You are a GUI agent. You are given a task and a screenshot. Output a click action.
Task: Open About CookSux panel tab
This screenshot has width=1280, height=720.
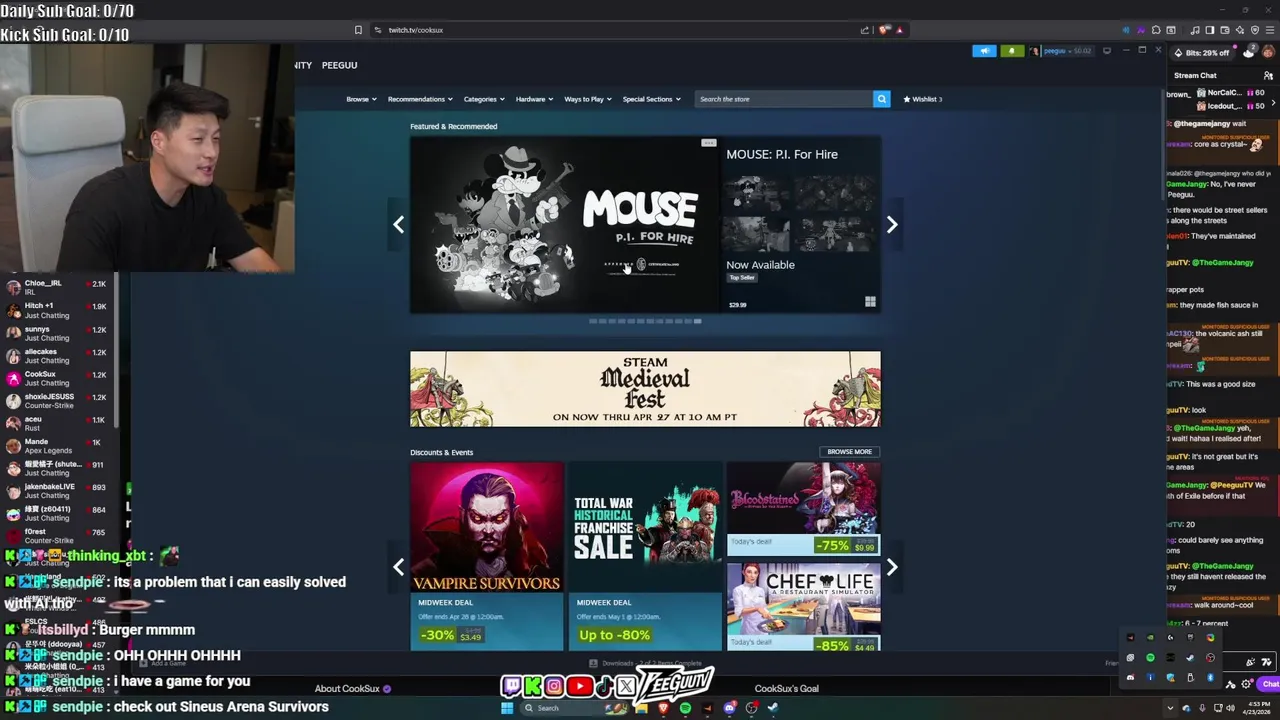(x=353, y=688)
